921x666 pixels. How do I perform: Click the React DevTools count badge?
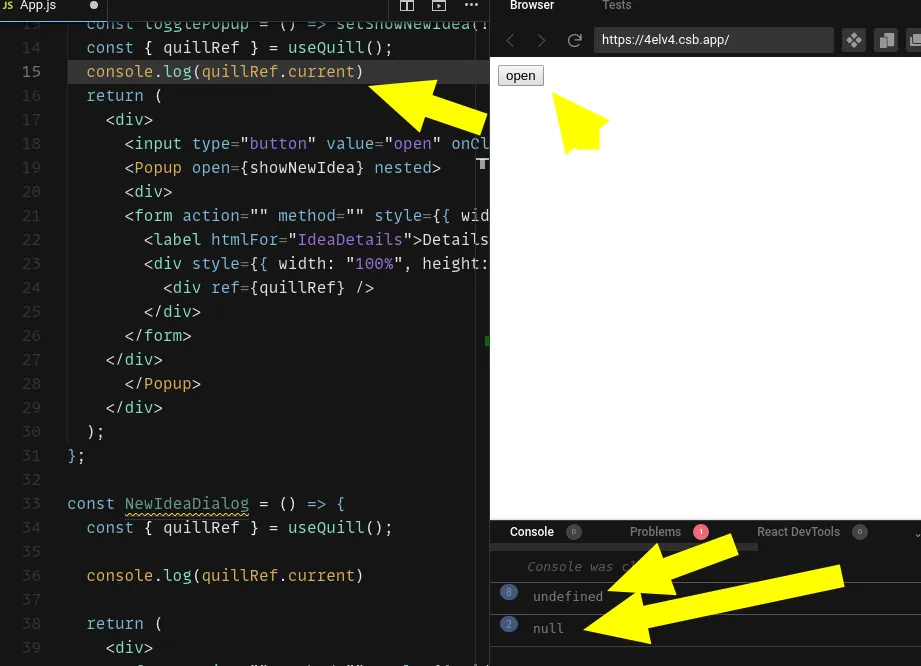click(x=859, y=532)
